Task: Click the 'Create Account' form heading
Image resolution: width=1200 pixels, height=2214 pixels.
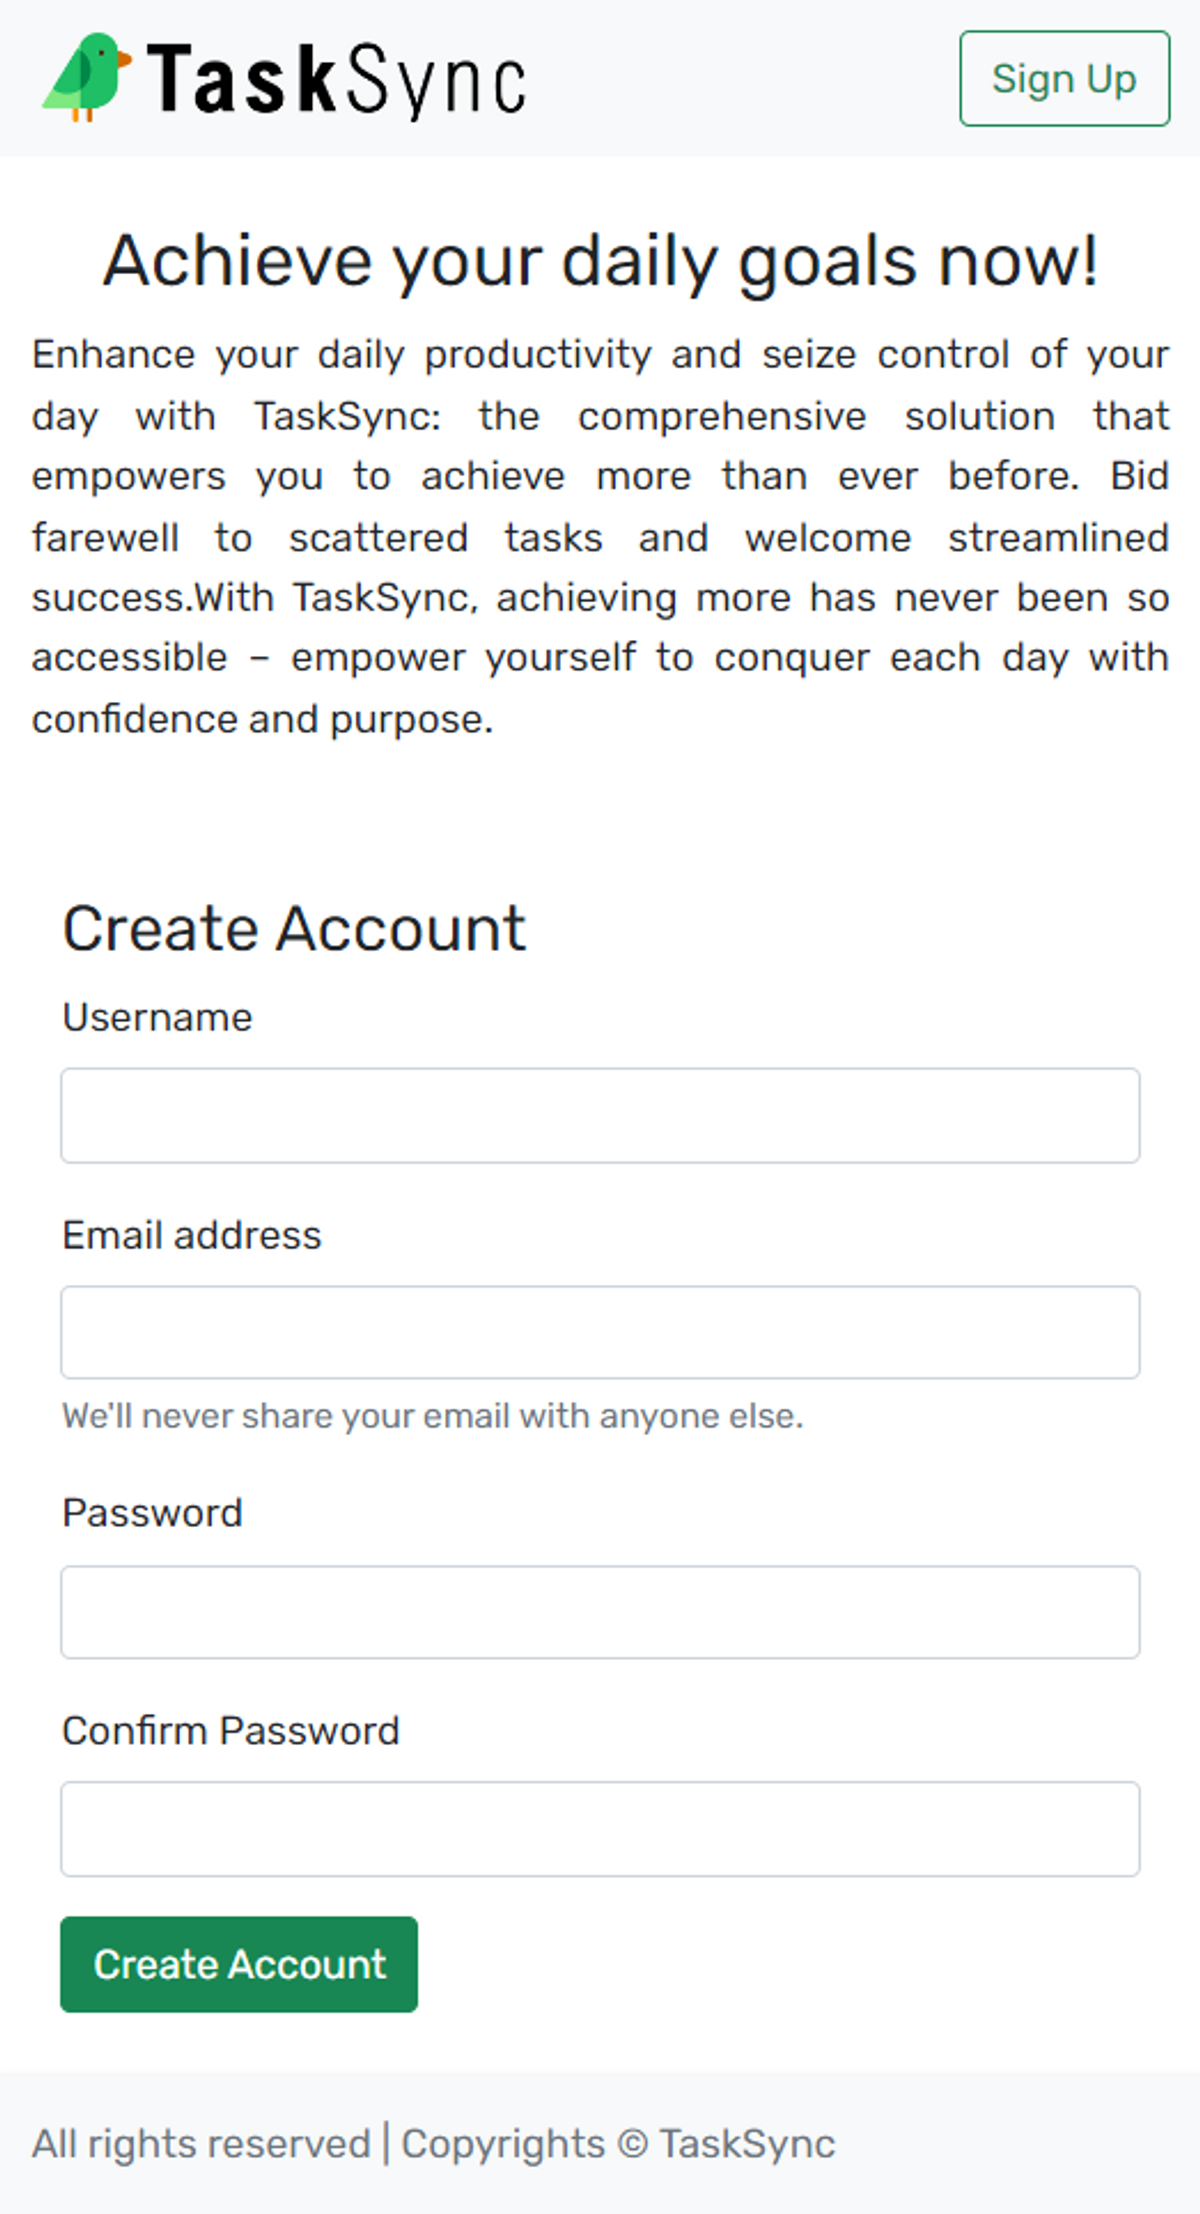Action: 293,928
